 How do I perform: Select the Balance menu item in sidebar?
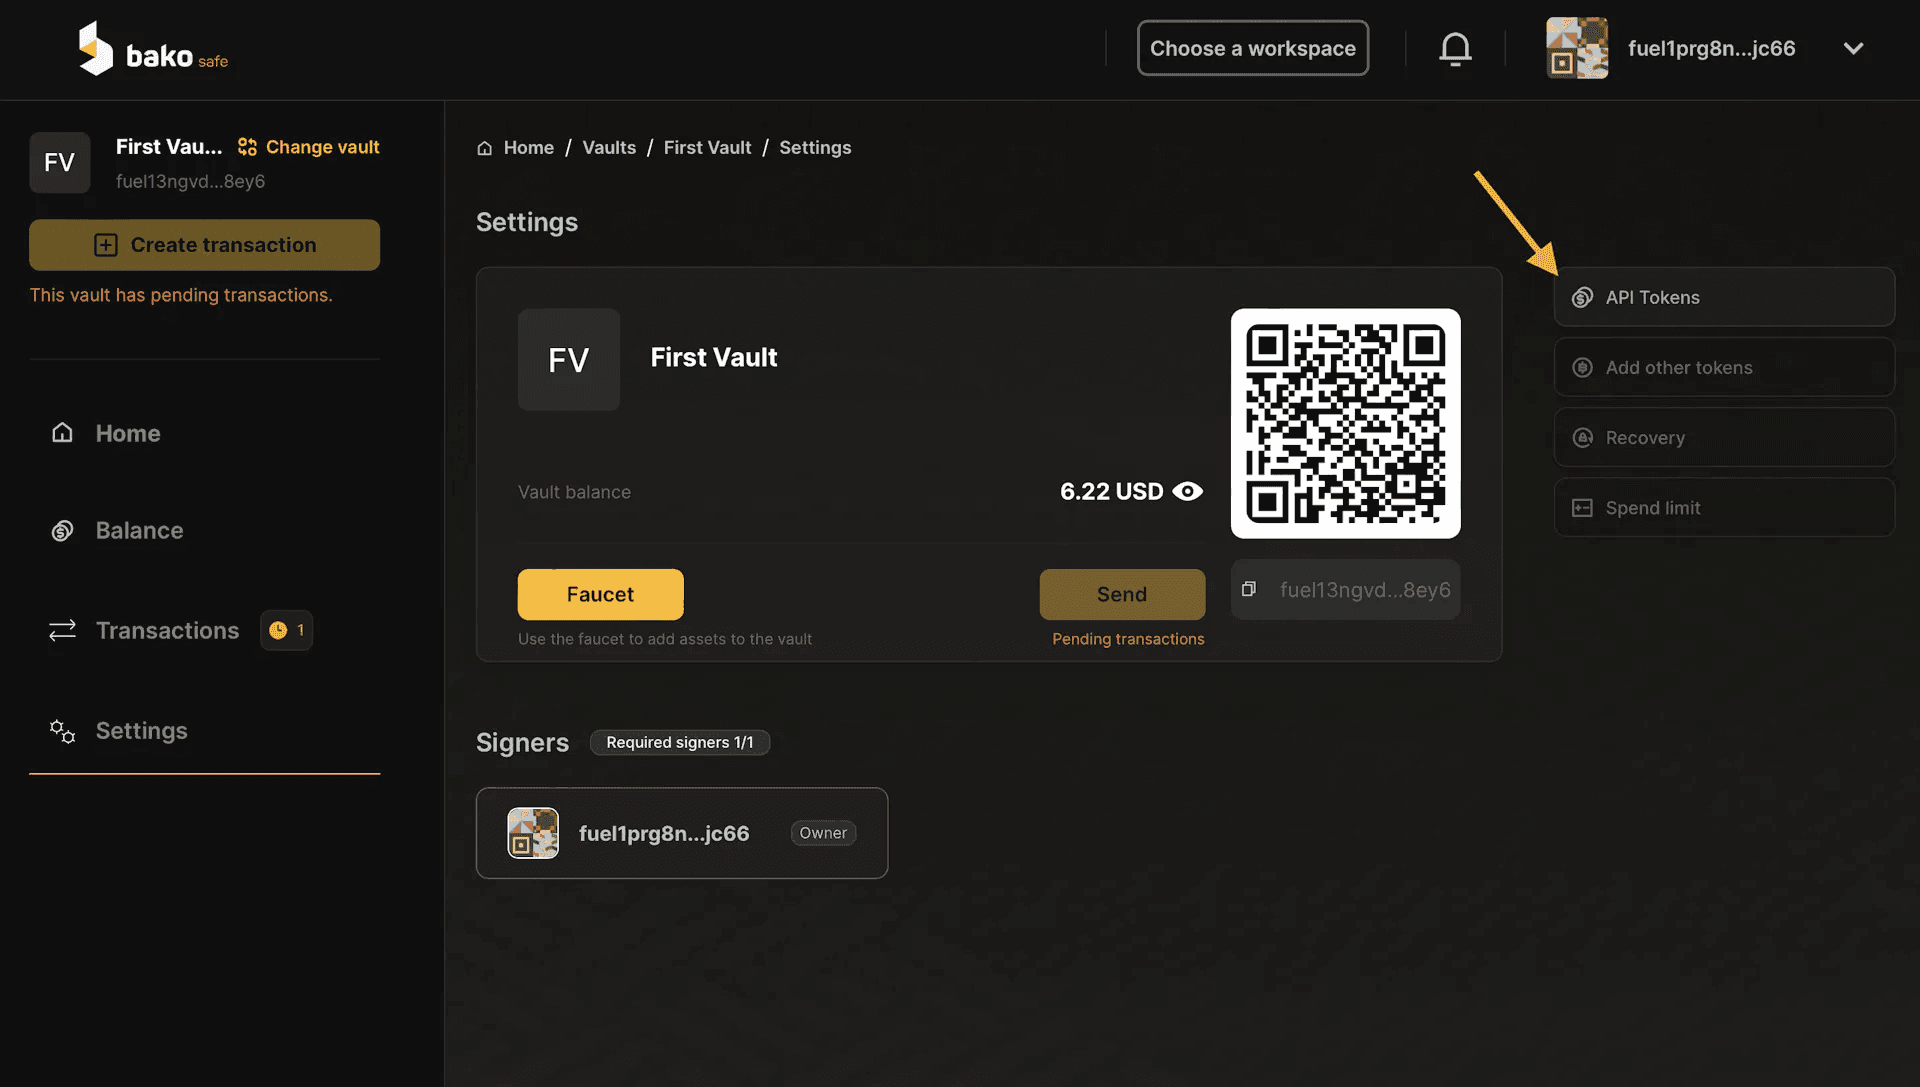138,530
